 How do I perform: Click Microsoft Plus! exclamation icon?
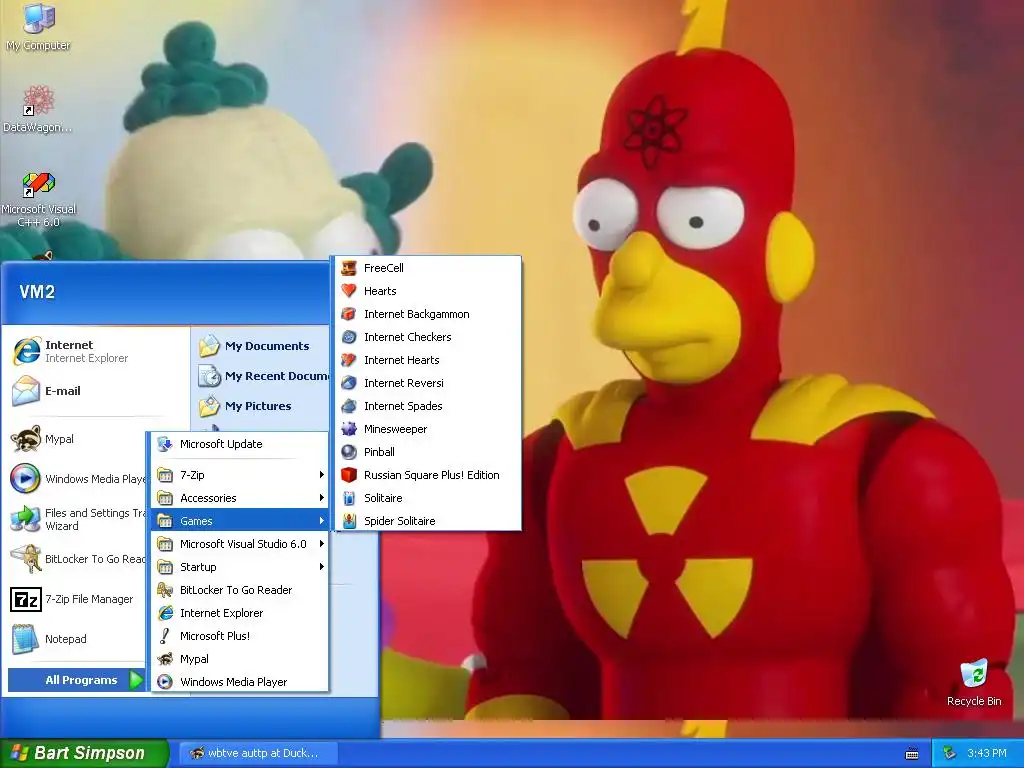click(165, 636)
